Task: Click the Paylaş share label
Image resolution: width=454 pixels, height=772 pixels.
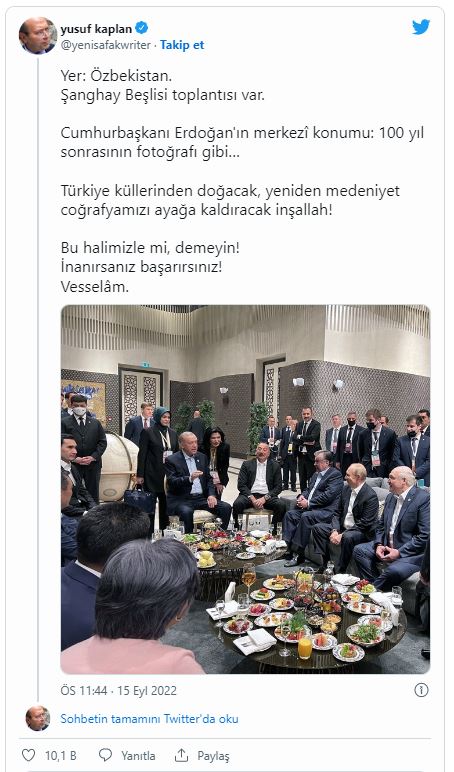Action: tap(213, 755)
